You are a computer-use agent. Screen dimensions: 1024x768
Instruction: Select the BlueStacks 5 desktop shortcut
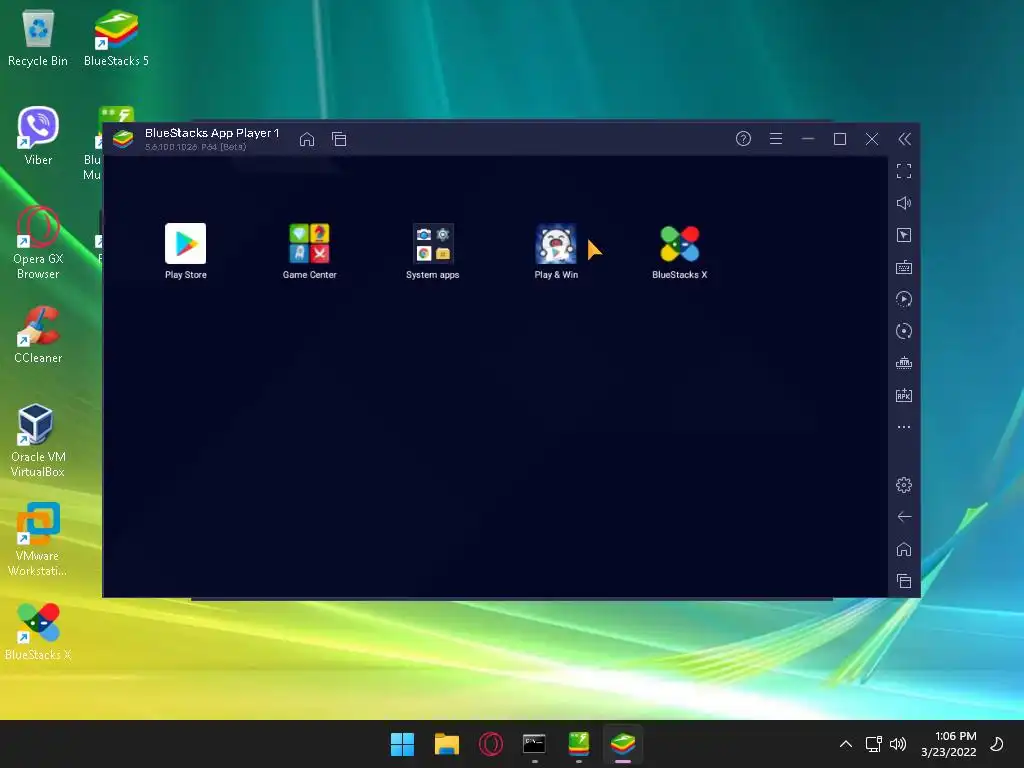pyautogui.click(x=116, y=38)
